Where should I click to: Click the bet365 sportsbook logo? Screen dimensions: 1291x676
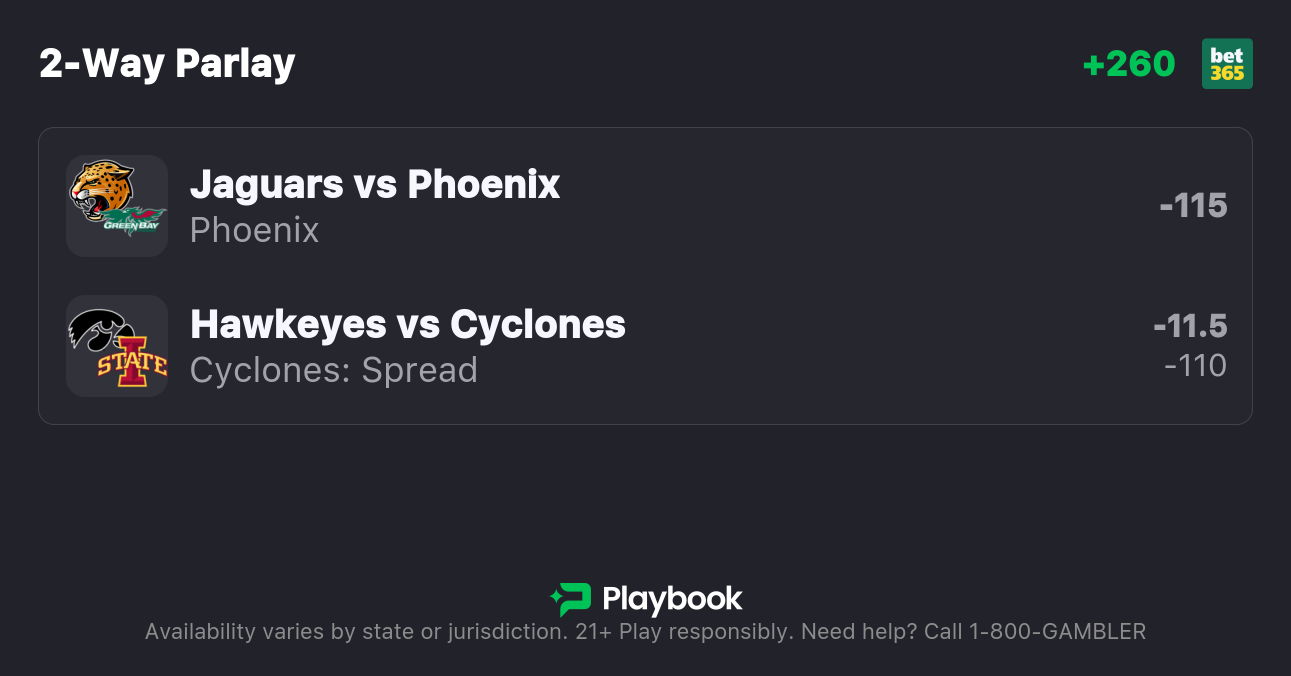1227,64
